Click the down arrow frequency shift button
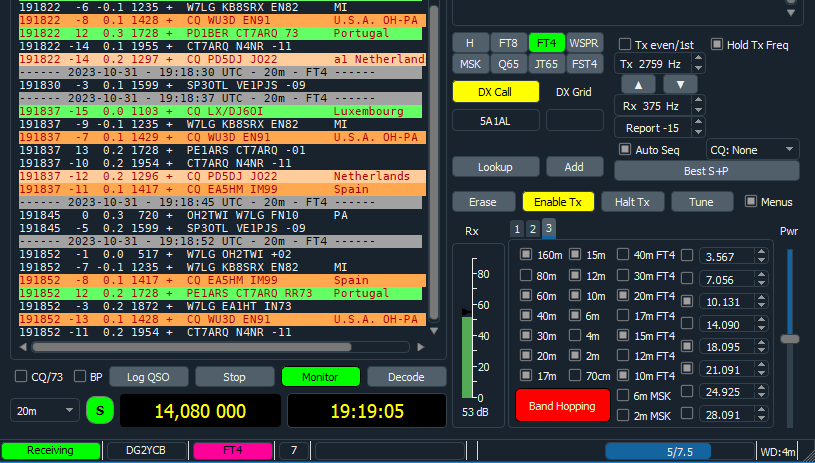815x463 pixels. tap(680, 84)
